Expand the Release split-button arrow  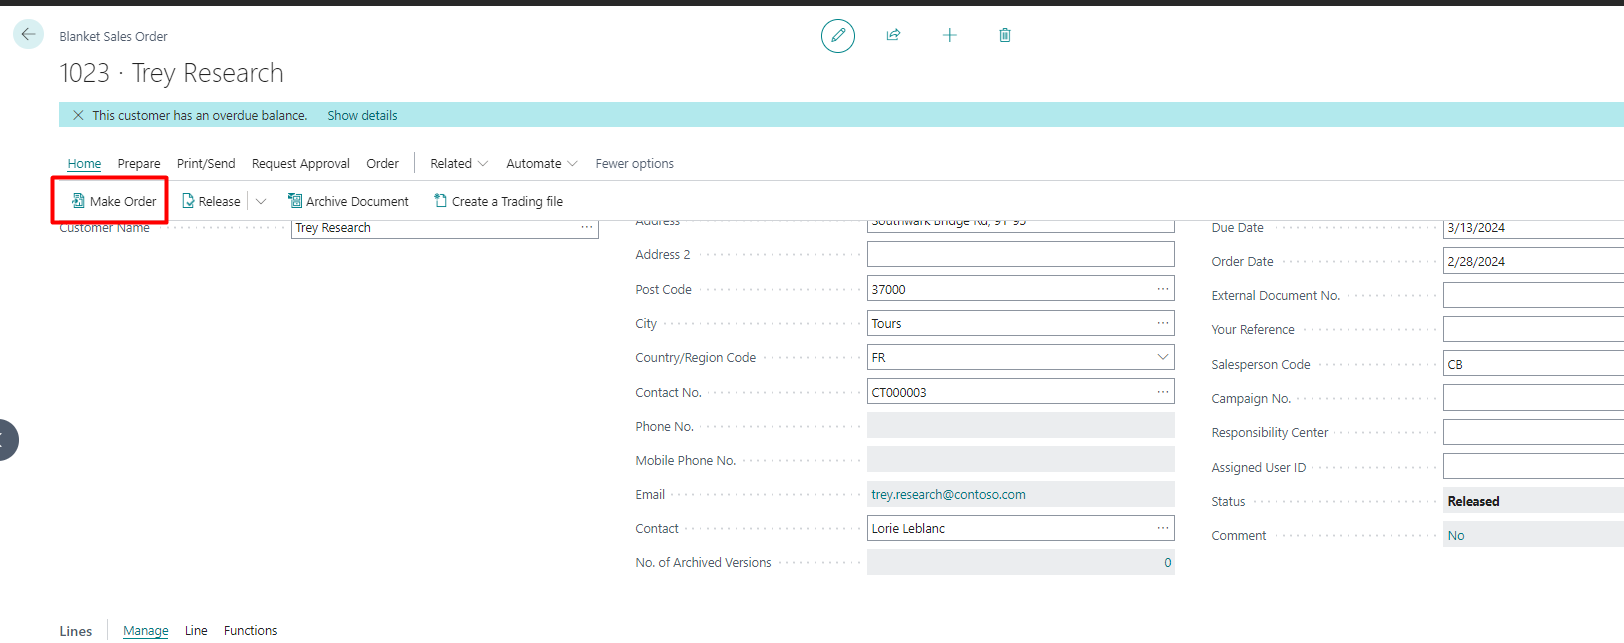coord(261,201)
